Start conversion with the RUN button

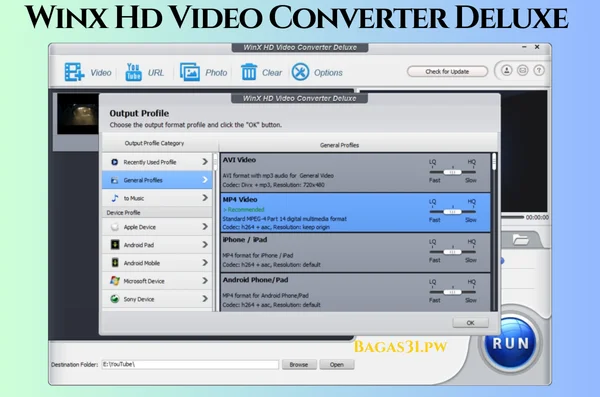(511, 343)
